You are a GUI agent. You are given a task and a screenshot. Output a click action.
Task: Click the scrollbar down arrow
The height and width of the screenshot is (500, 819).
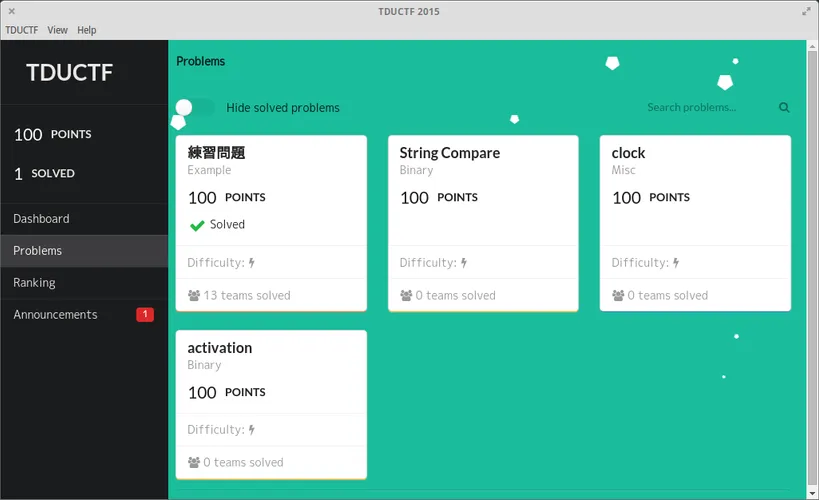[x=812, y=494]
